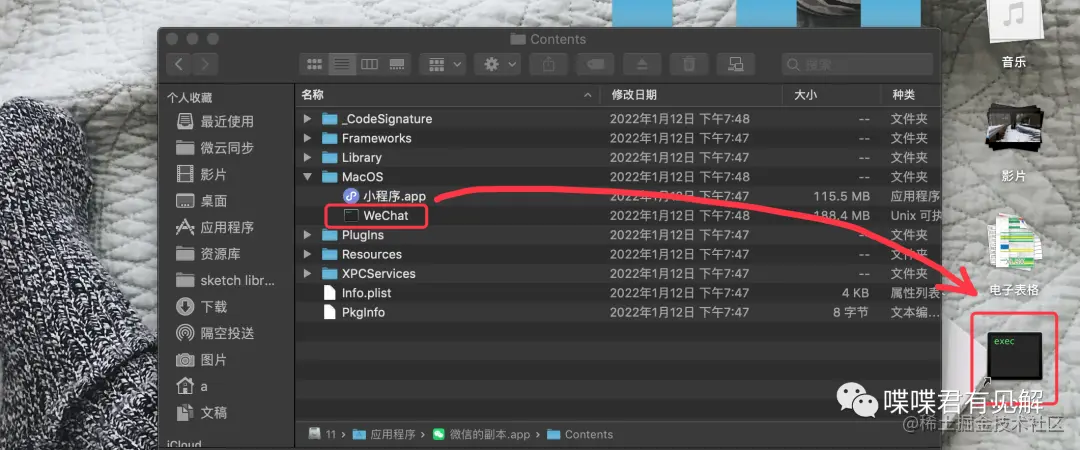Open 影片 in the sidebar
The width and height of the screenshot is (1080, 450).
202,174
